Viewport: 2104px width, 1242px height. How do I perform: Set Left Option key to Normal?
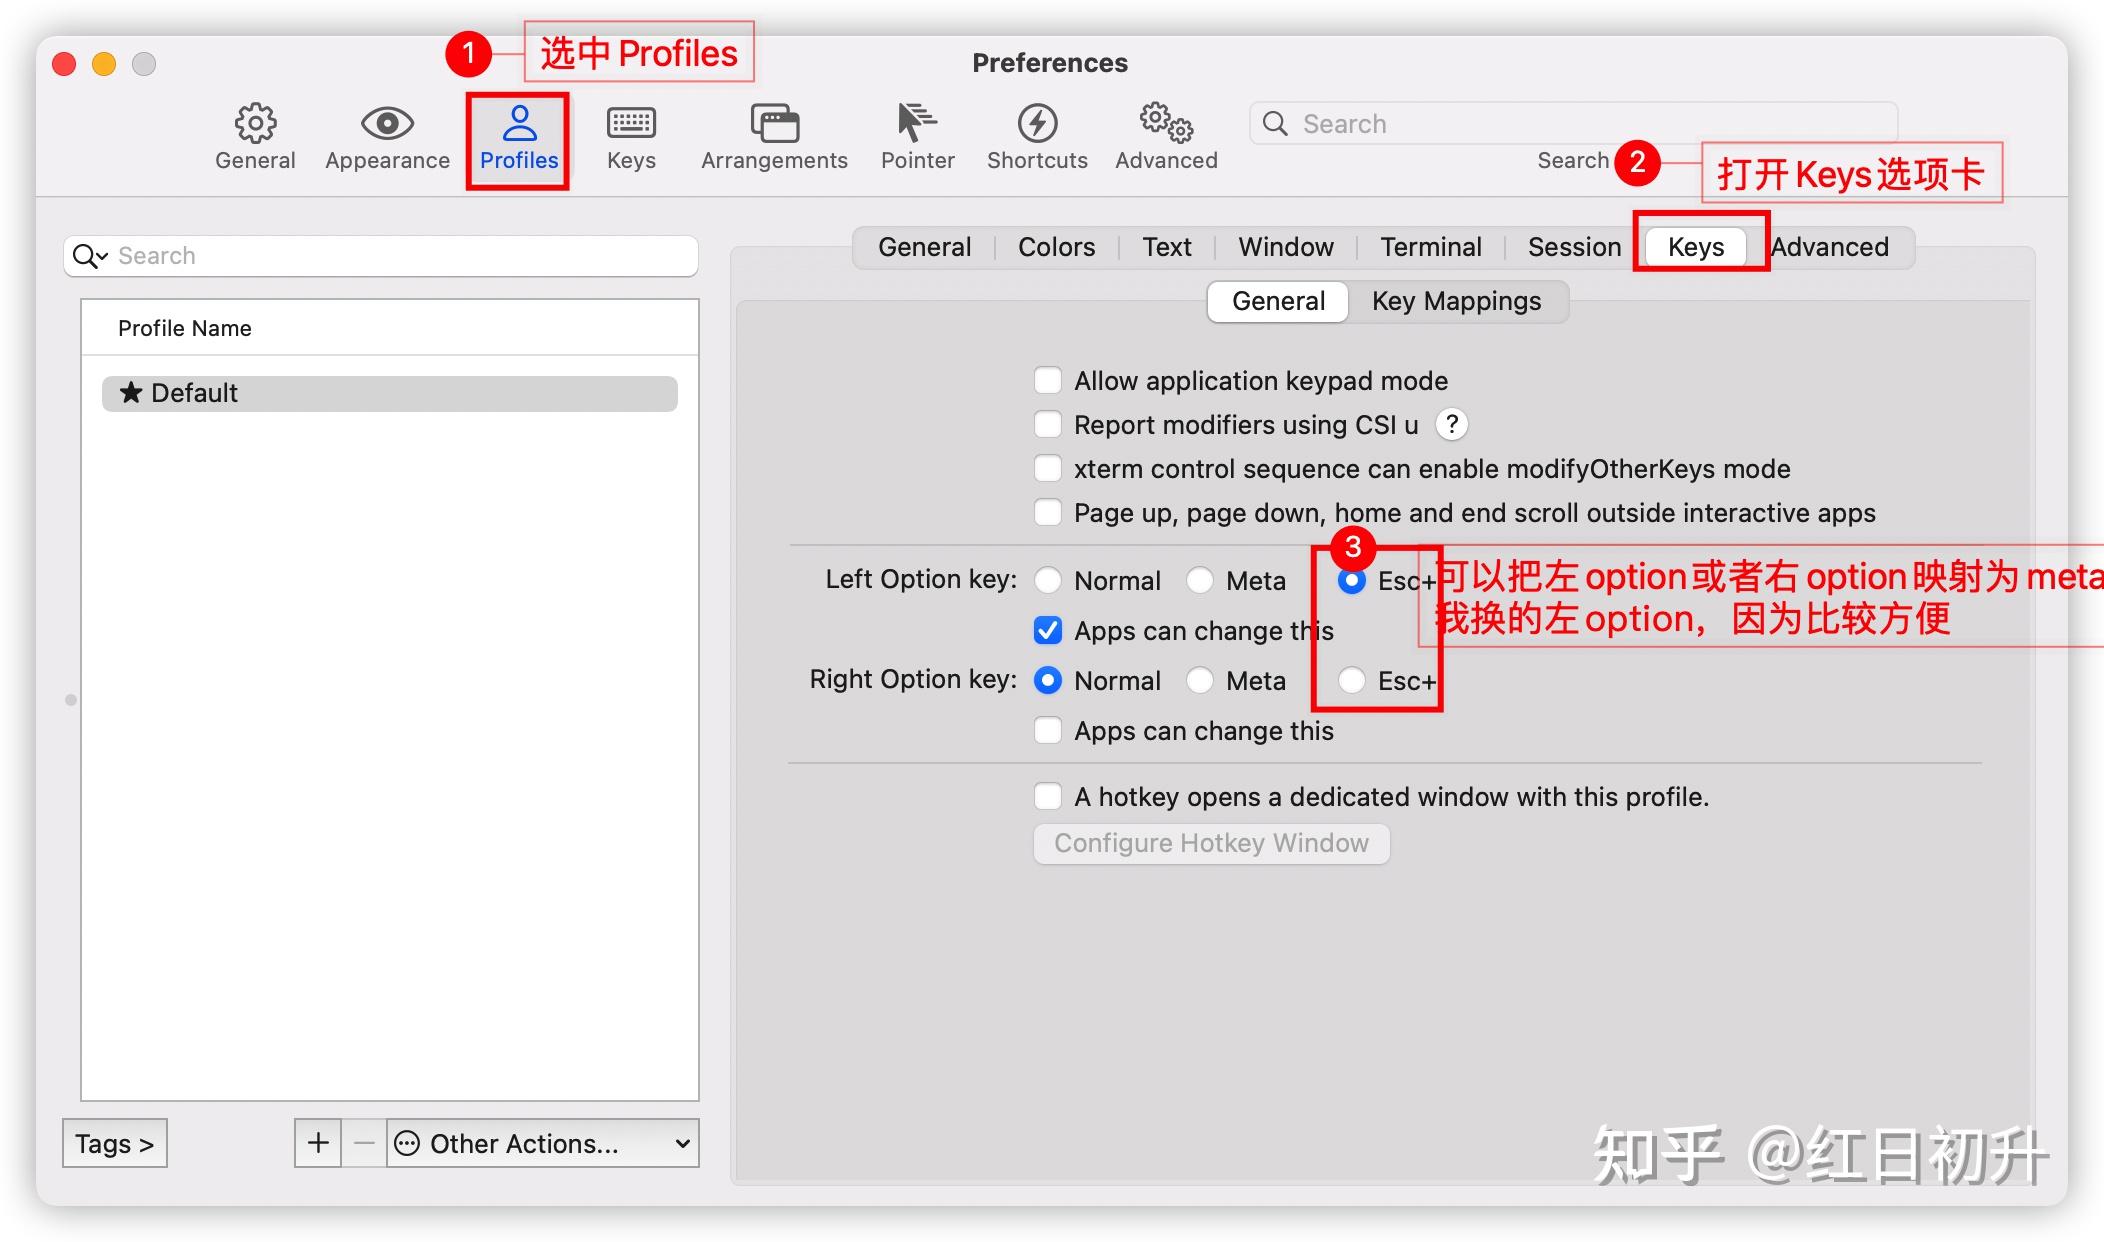1048,581
